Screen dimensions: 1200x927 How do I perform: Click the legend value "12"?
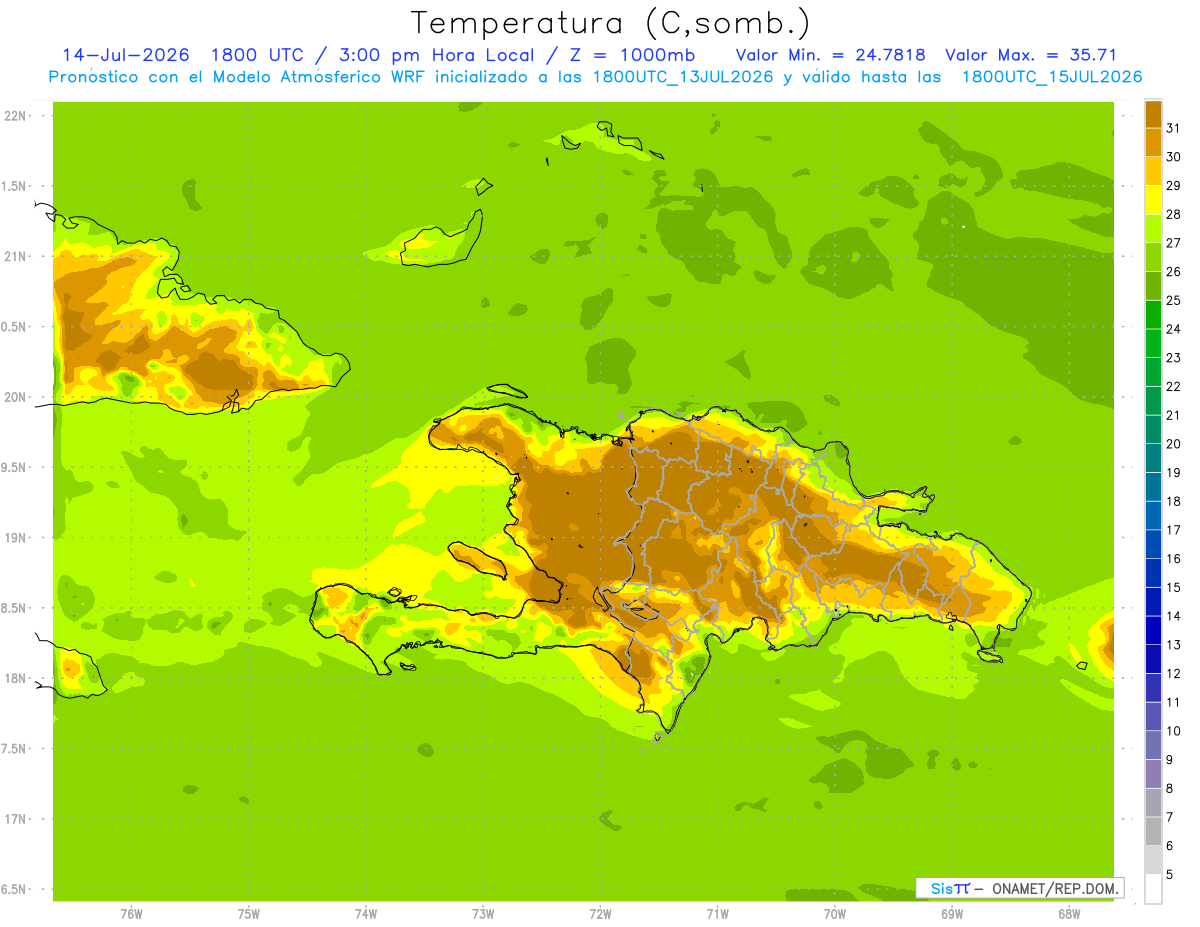coord(1174,673)
